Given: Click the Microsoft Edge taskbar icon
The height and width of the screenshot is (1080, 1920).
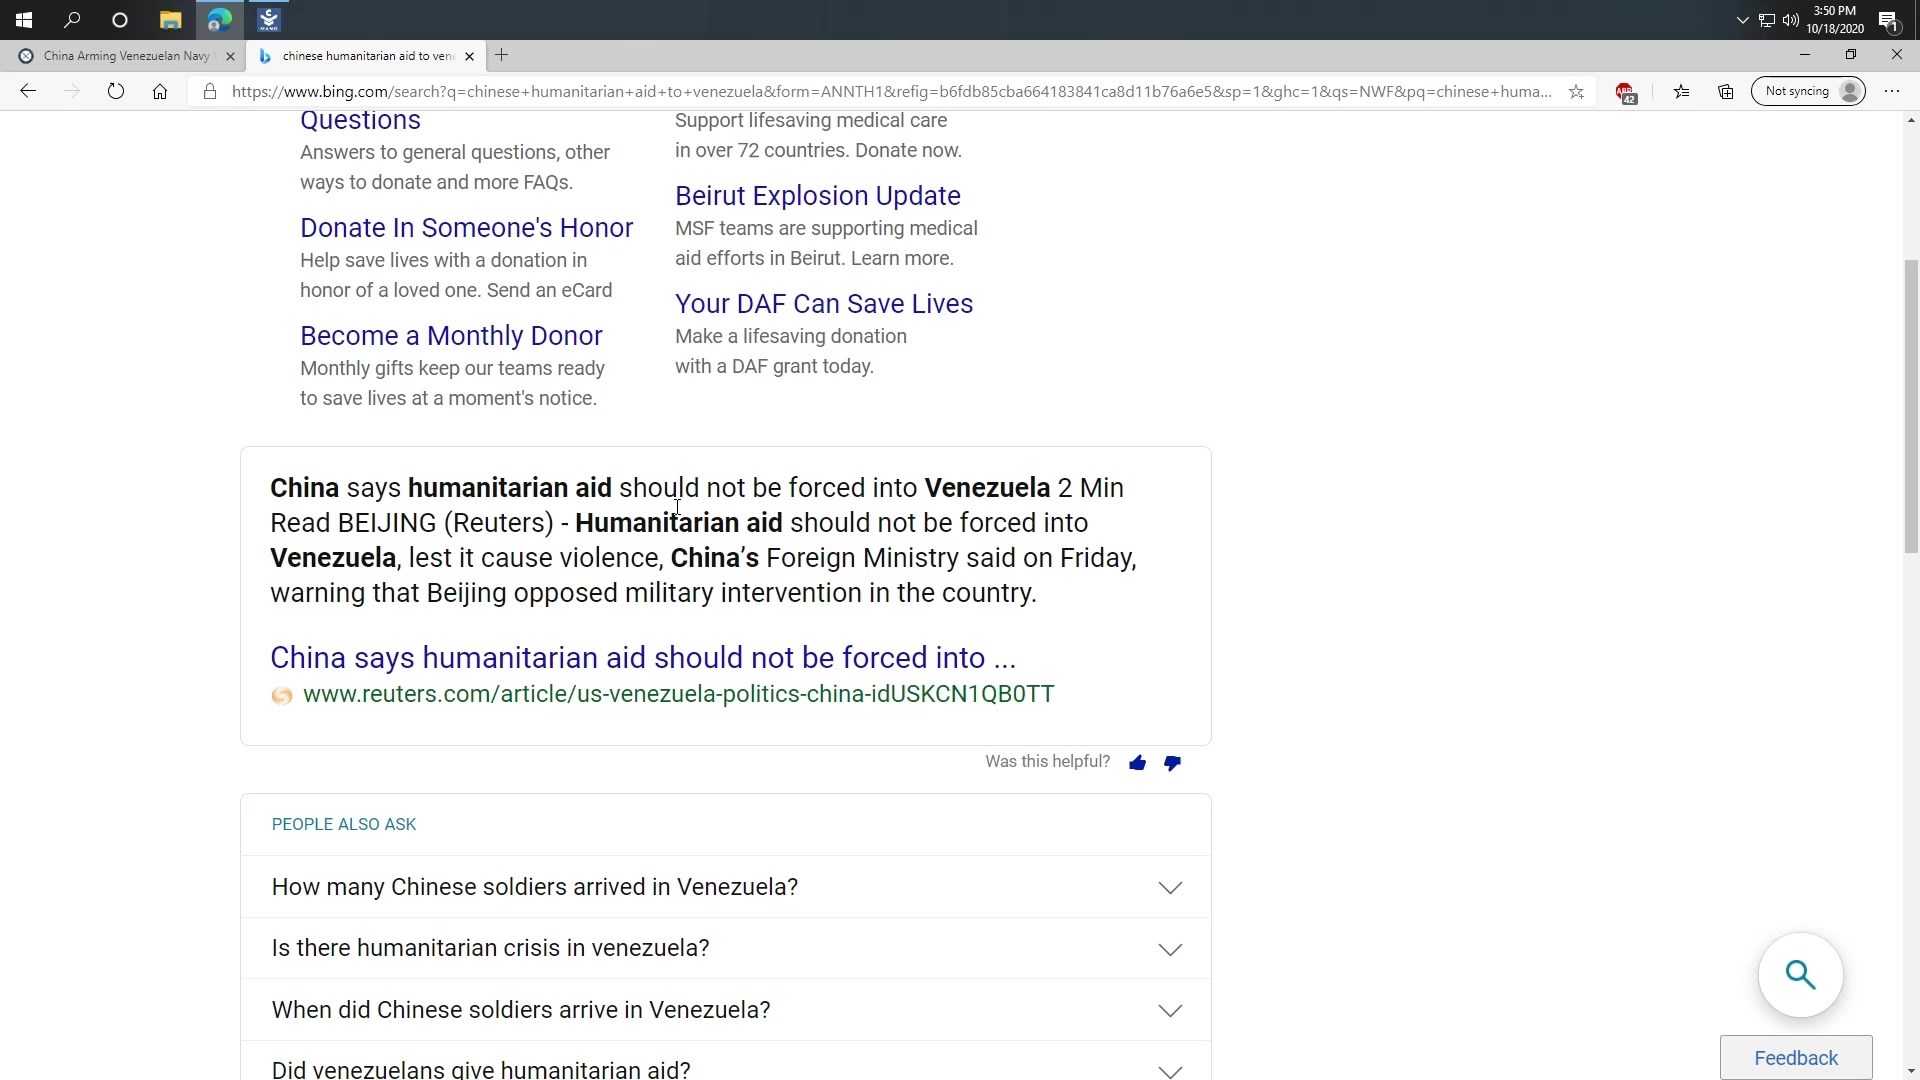Looking at the screenshot, I should [219, 19].
